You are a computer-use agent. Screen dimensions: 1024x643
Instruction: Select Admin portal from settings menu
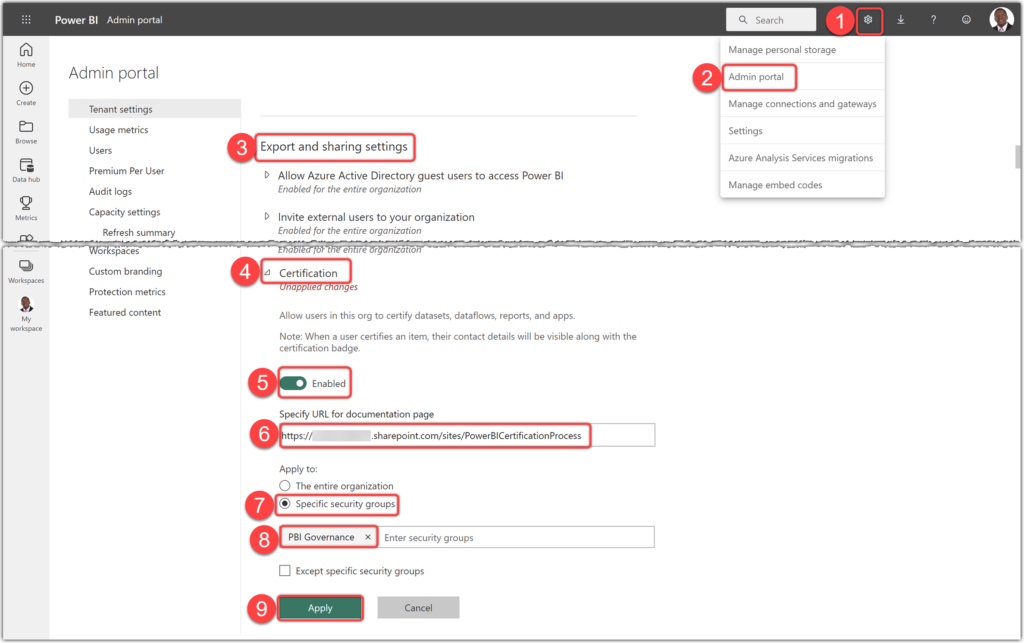point(802,76)
